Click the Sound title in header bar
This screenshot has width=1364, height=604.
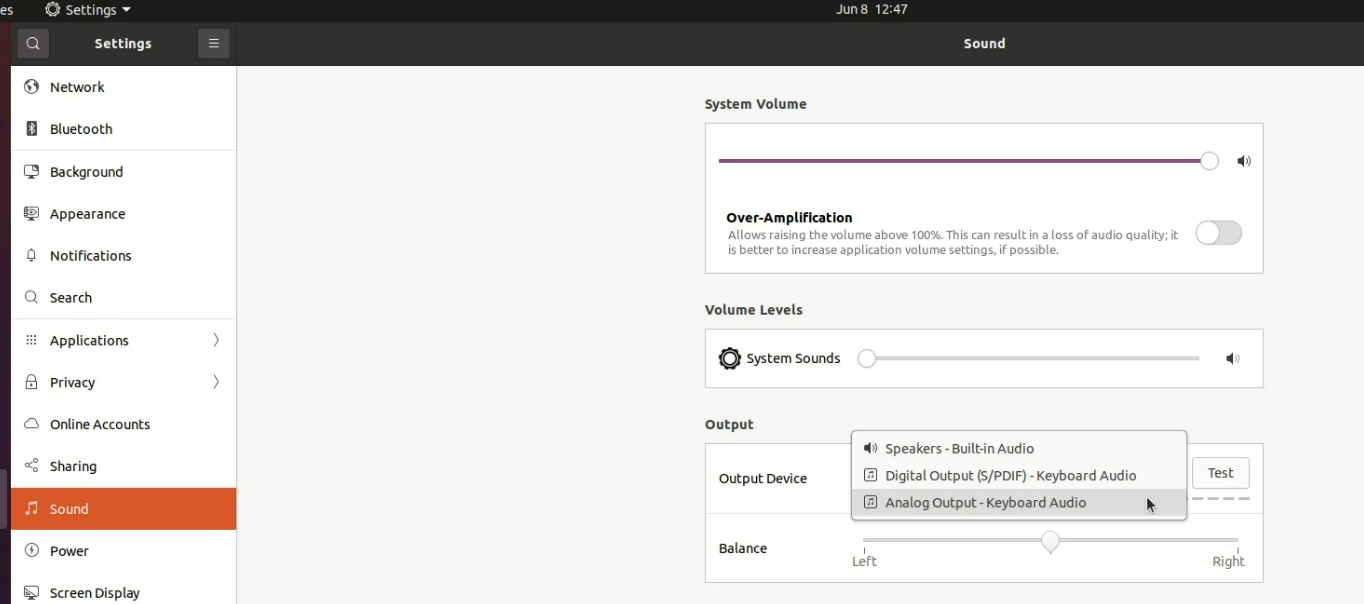click(x=984, y=44)
